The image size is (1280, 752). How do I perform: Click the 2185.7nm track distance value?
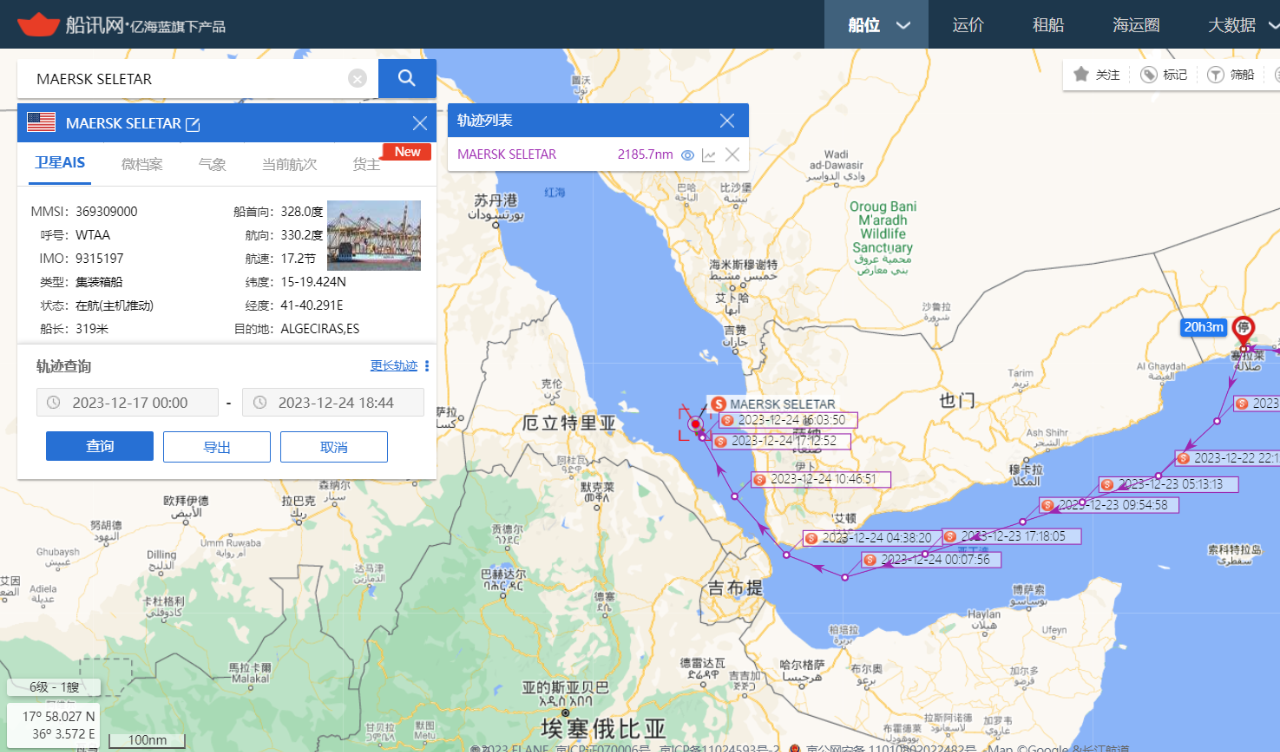[645, 154]
